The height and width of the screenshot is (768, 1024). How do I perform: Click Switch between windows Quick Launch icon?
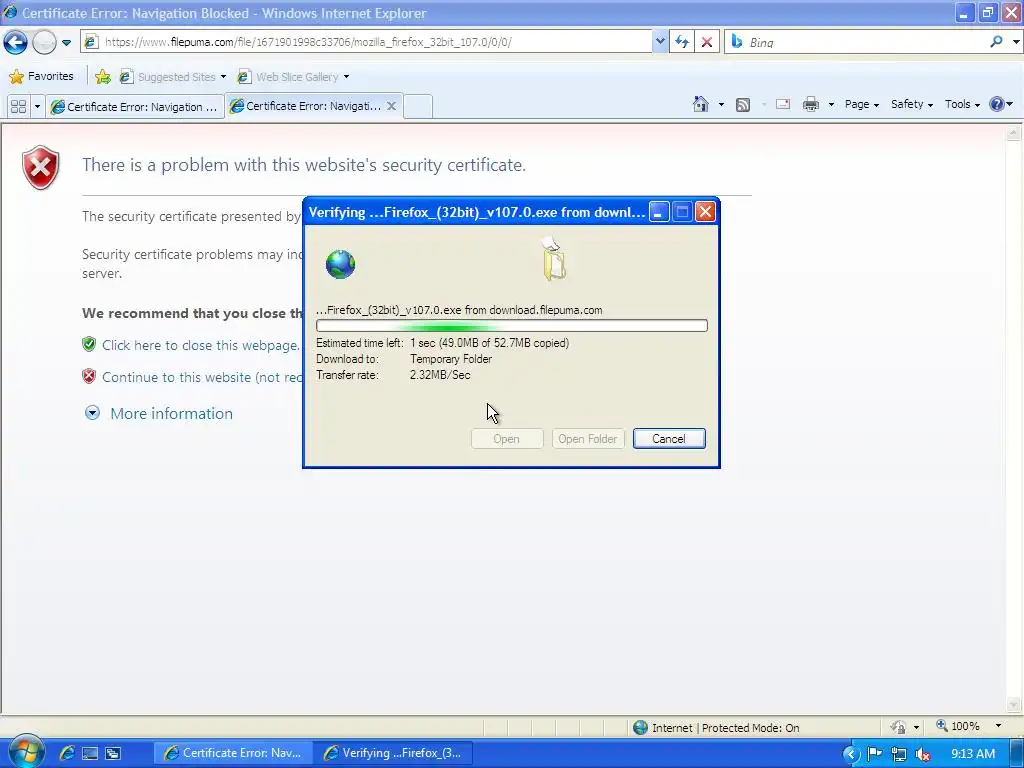pos(113,753)
